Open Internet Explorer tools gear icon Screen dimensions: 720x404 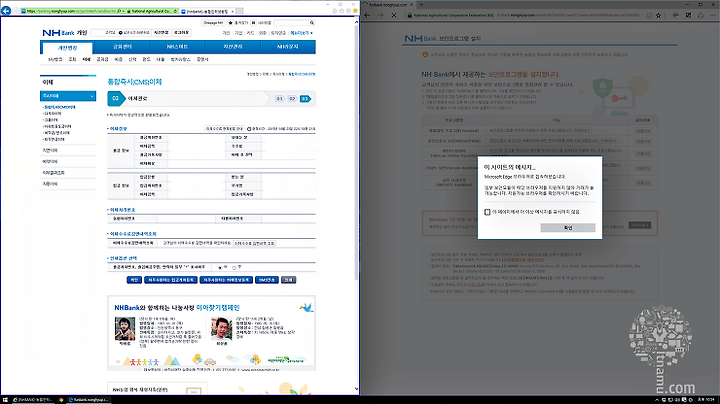coord(349,11)
